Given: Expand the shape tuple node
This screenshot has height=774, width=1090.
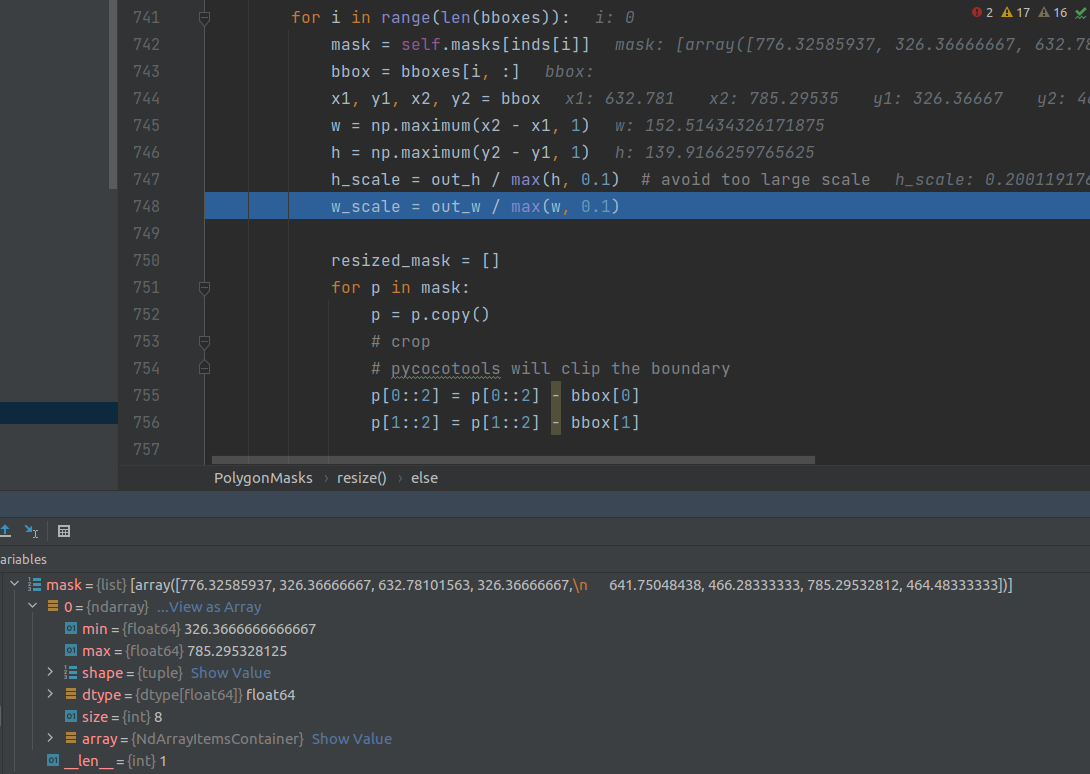Looking at the screenshot, I should tap(50, 672).
